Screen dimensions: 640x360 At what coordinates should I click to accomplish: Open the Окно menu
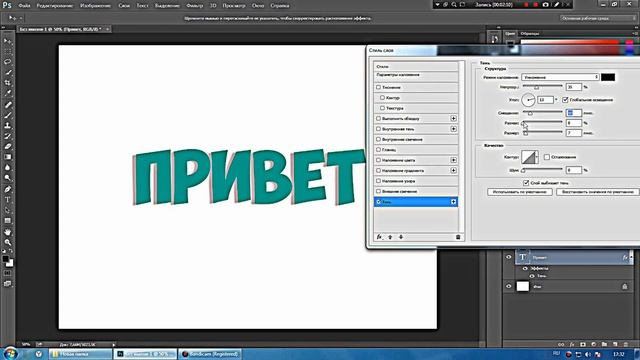pos(258,6)
